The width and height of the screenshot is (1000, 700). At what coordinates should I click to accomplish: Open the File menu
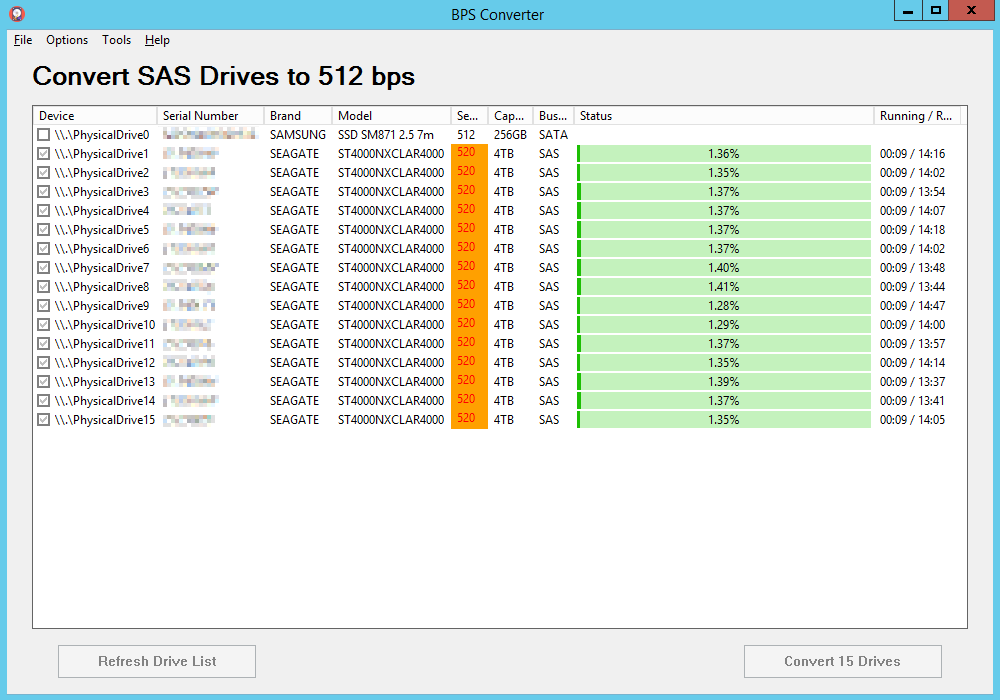coord(22,40)
